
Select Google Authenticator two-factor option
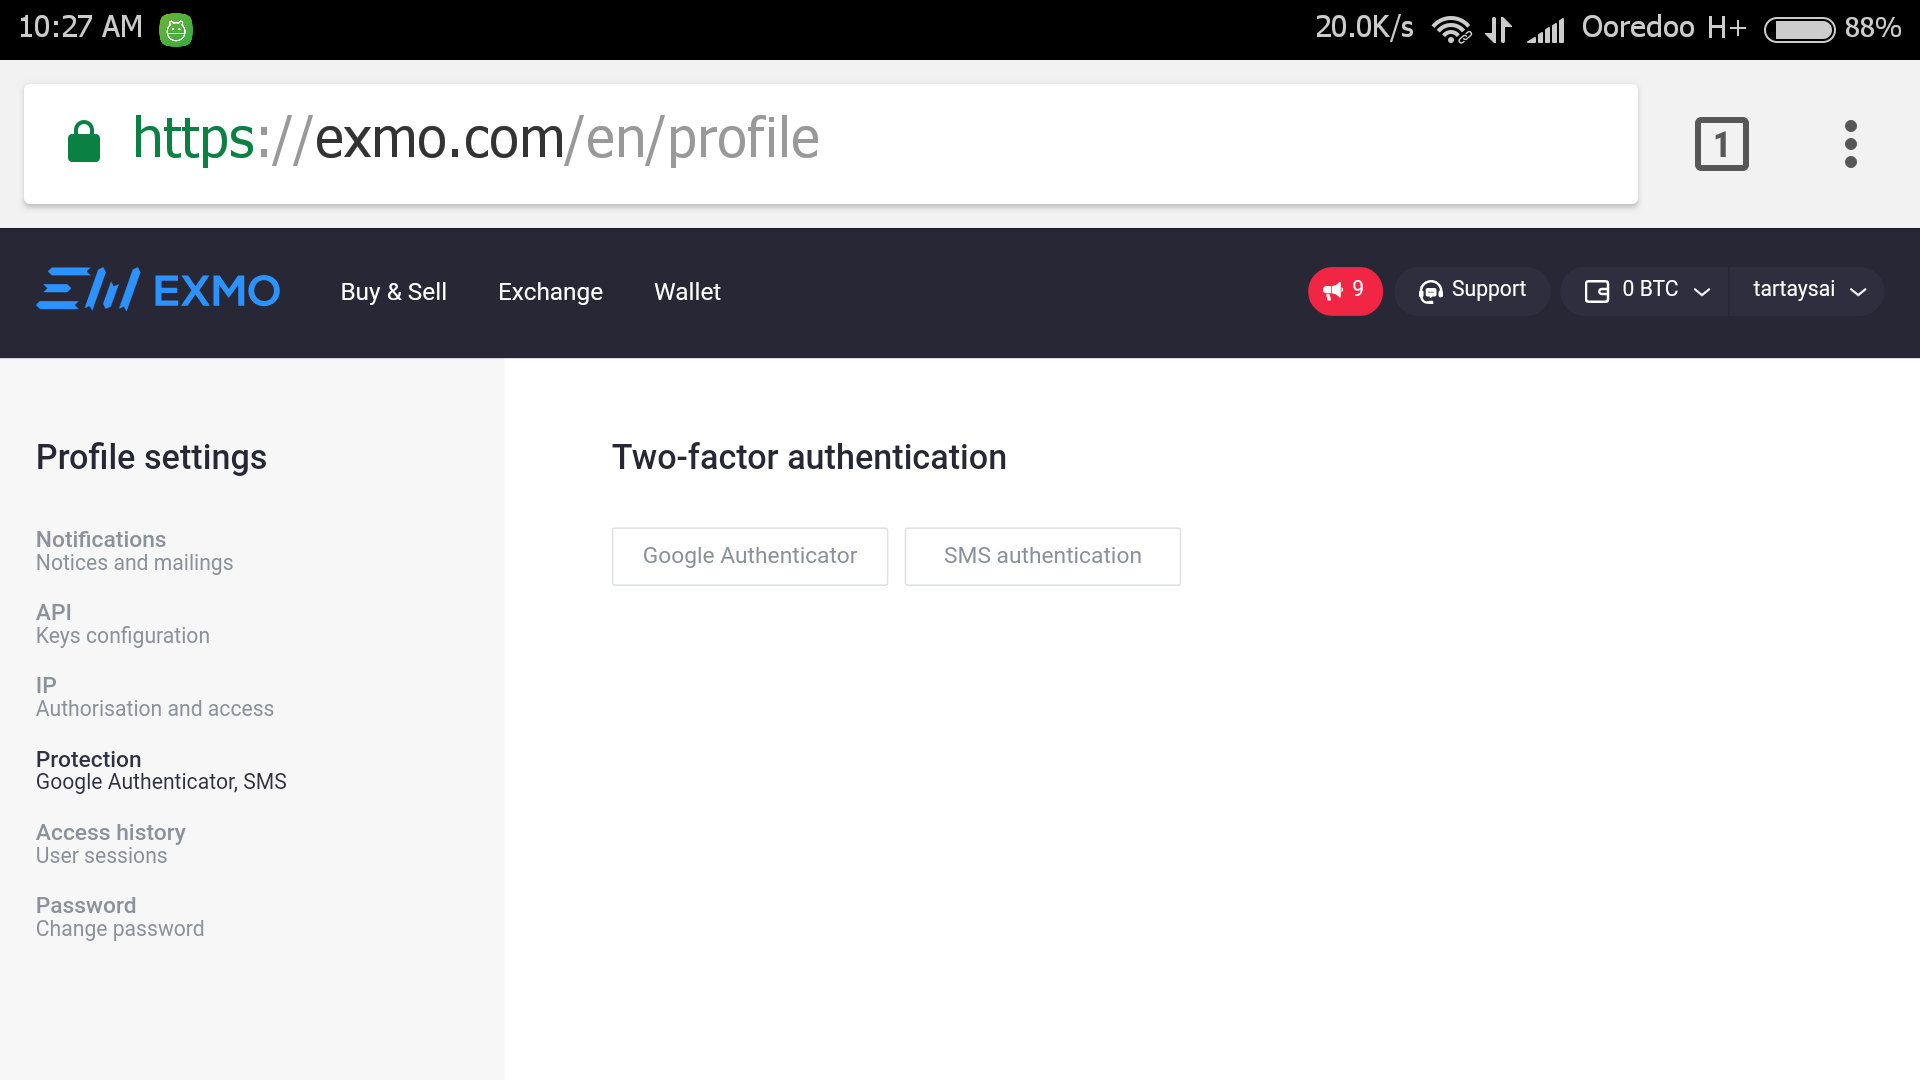point(750,555)
